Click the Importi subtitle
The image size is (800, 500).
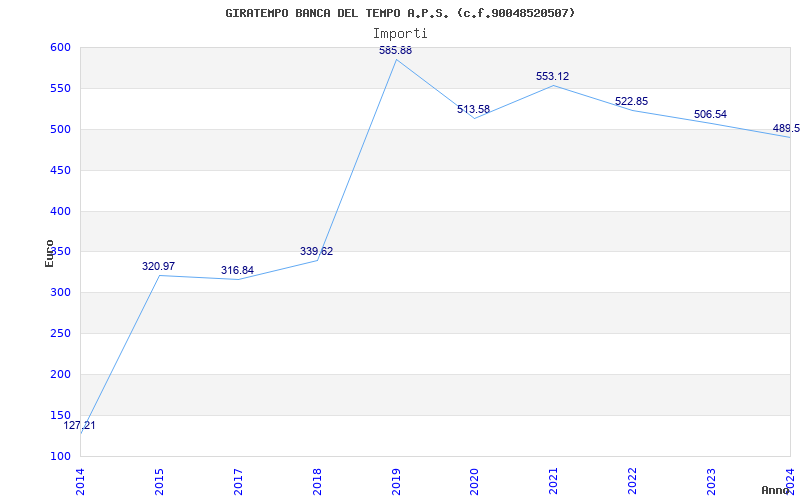[400, 34]
